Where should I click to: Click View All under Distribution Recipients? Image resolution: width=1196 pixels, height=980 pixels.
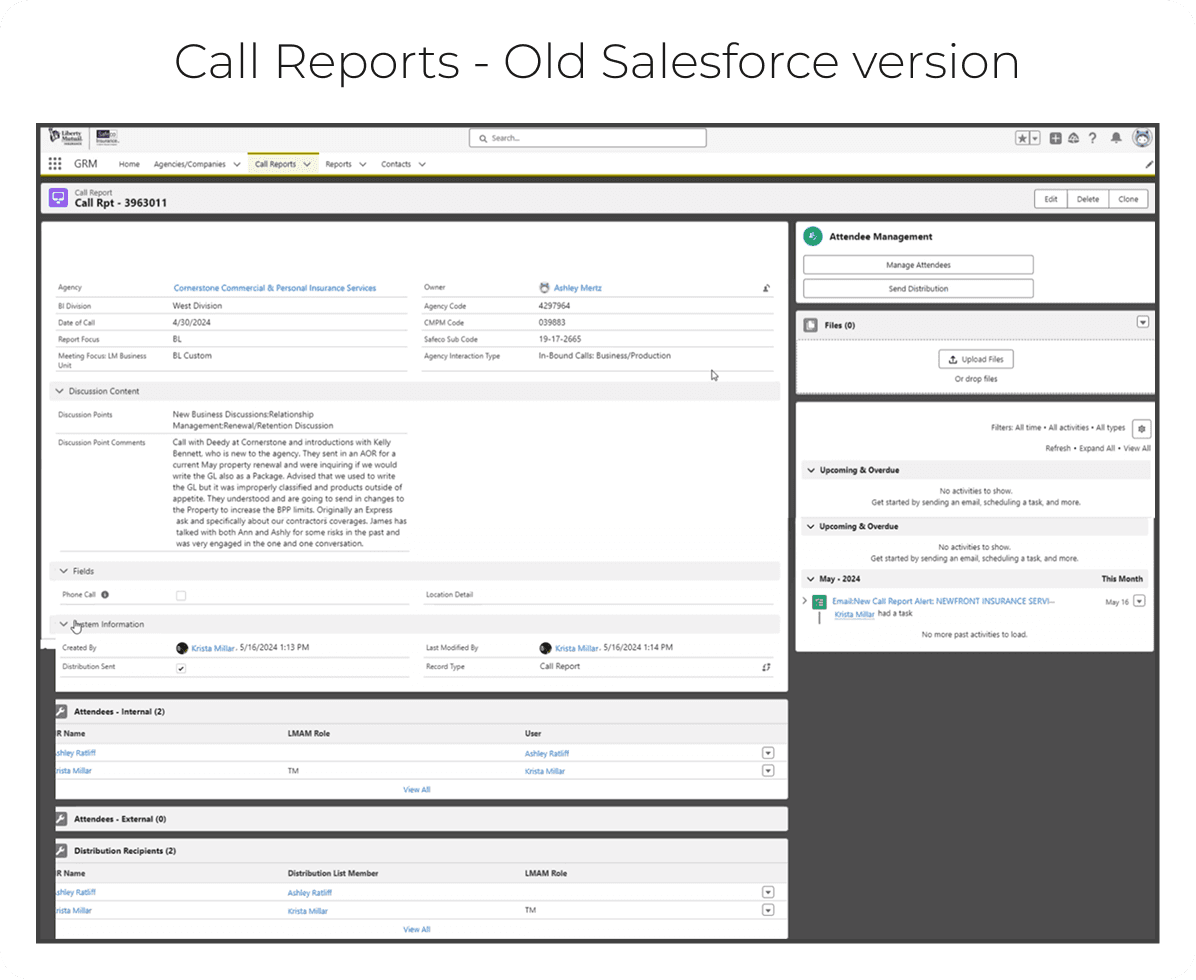pyautogui.click(x=416, y=930)
